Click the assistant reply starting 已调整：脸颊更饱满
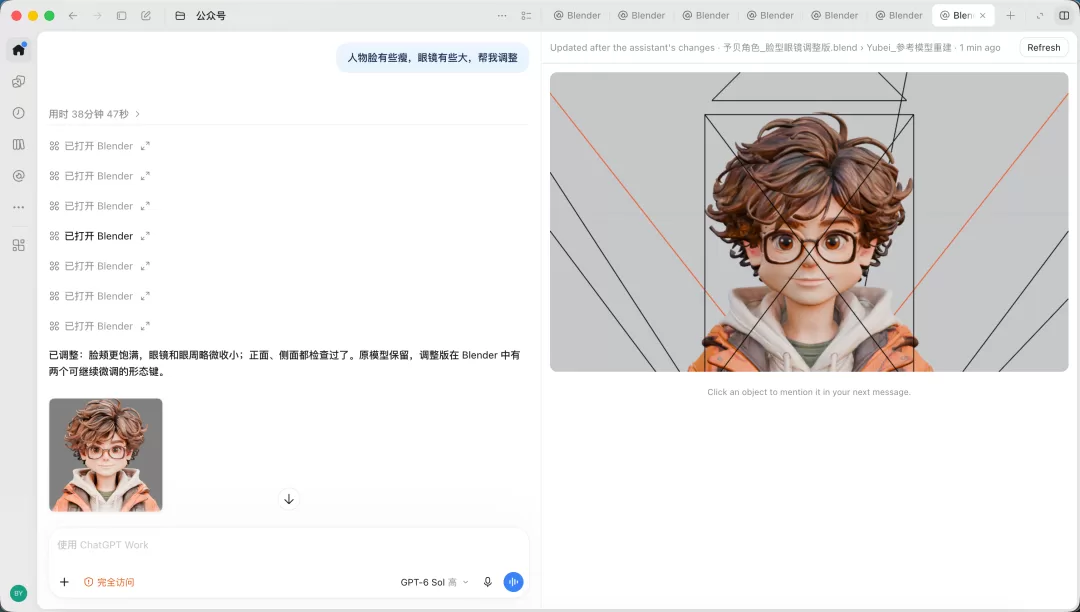The width and height of the screenshot is (1080, 612). (284, 363)
